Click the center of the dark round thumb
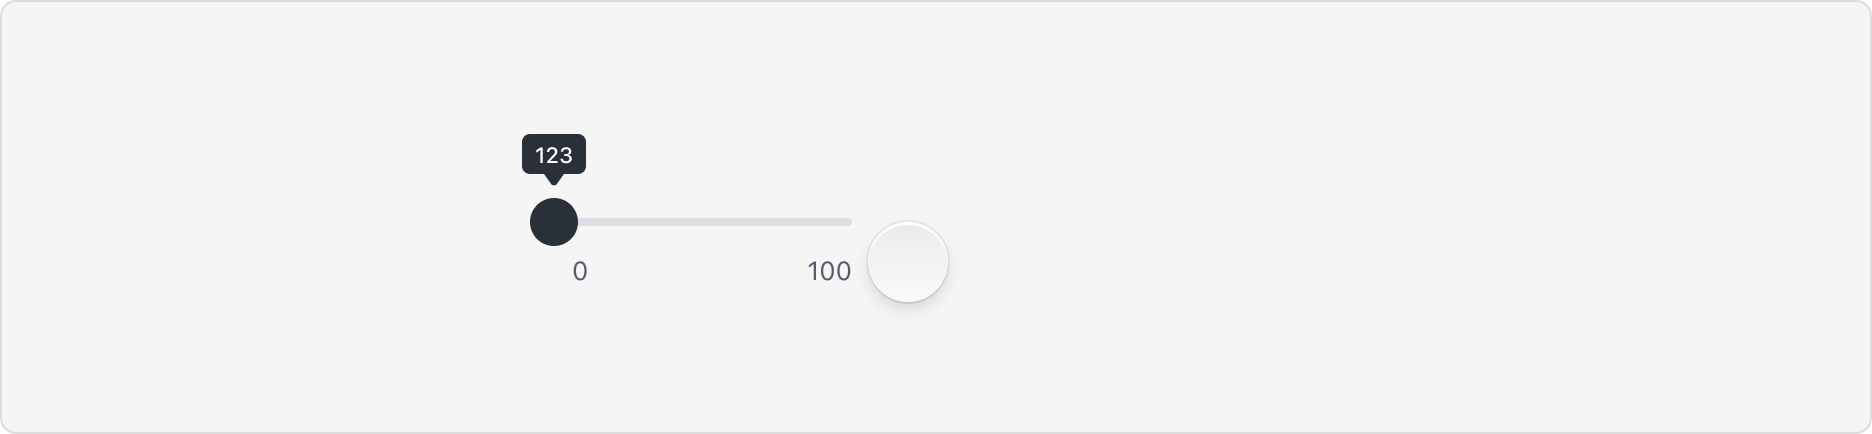Image resolution: width=1872 pixels, height=434 pixels. tap(553, 222)
